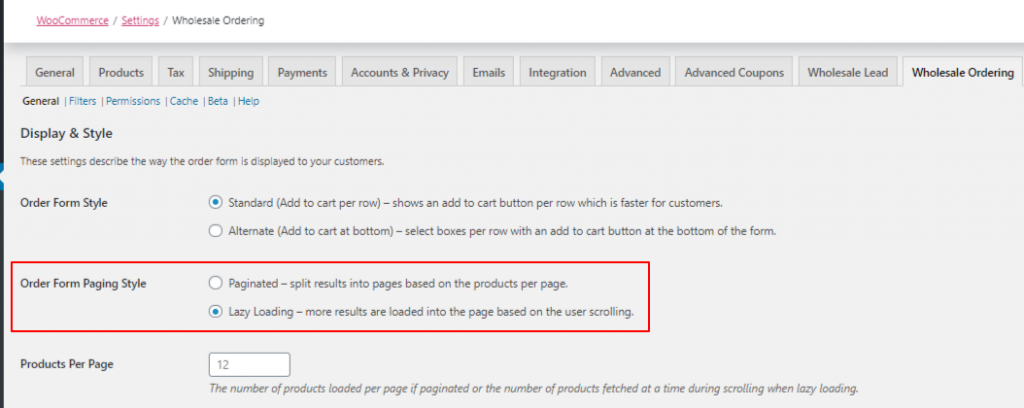Viewport: 1024px width, 408px height.
Task: Open the Tax settings tab
Action: click(x=176, y=72)
